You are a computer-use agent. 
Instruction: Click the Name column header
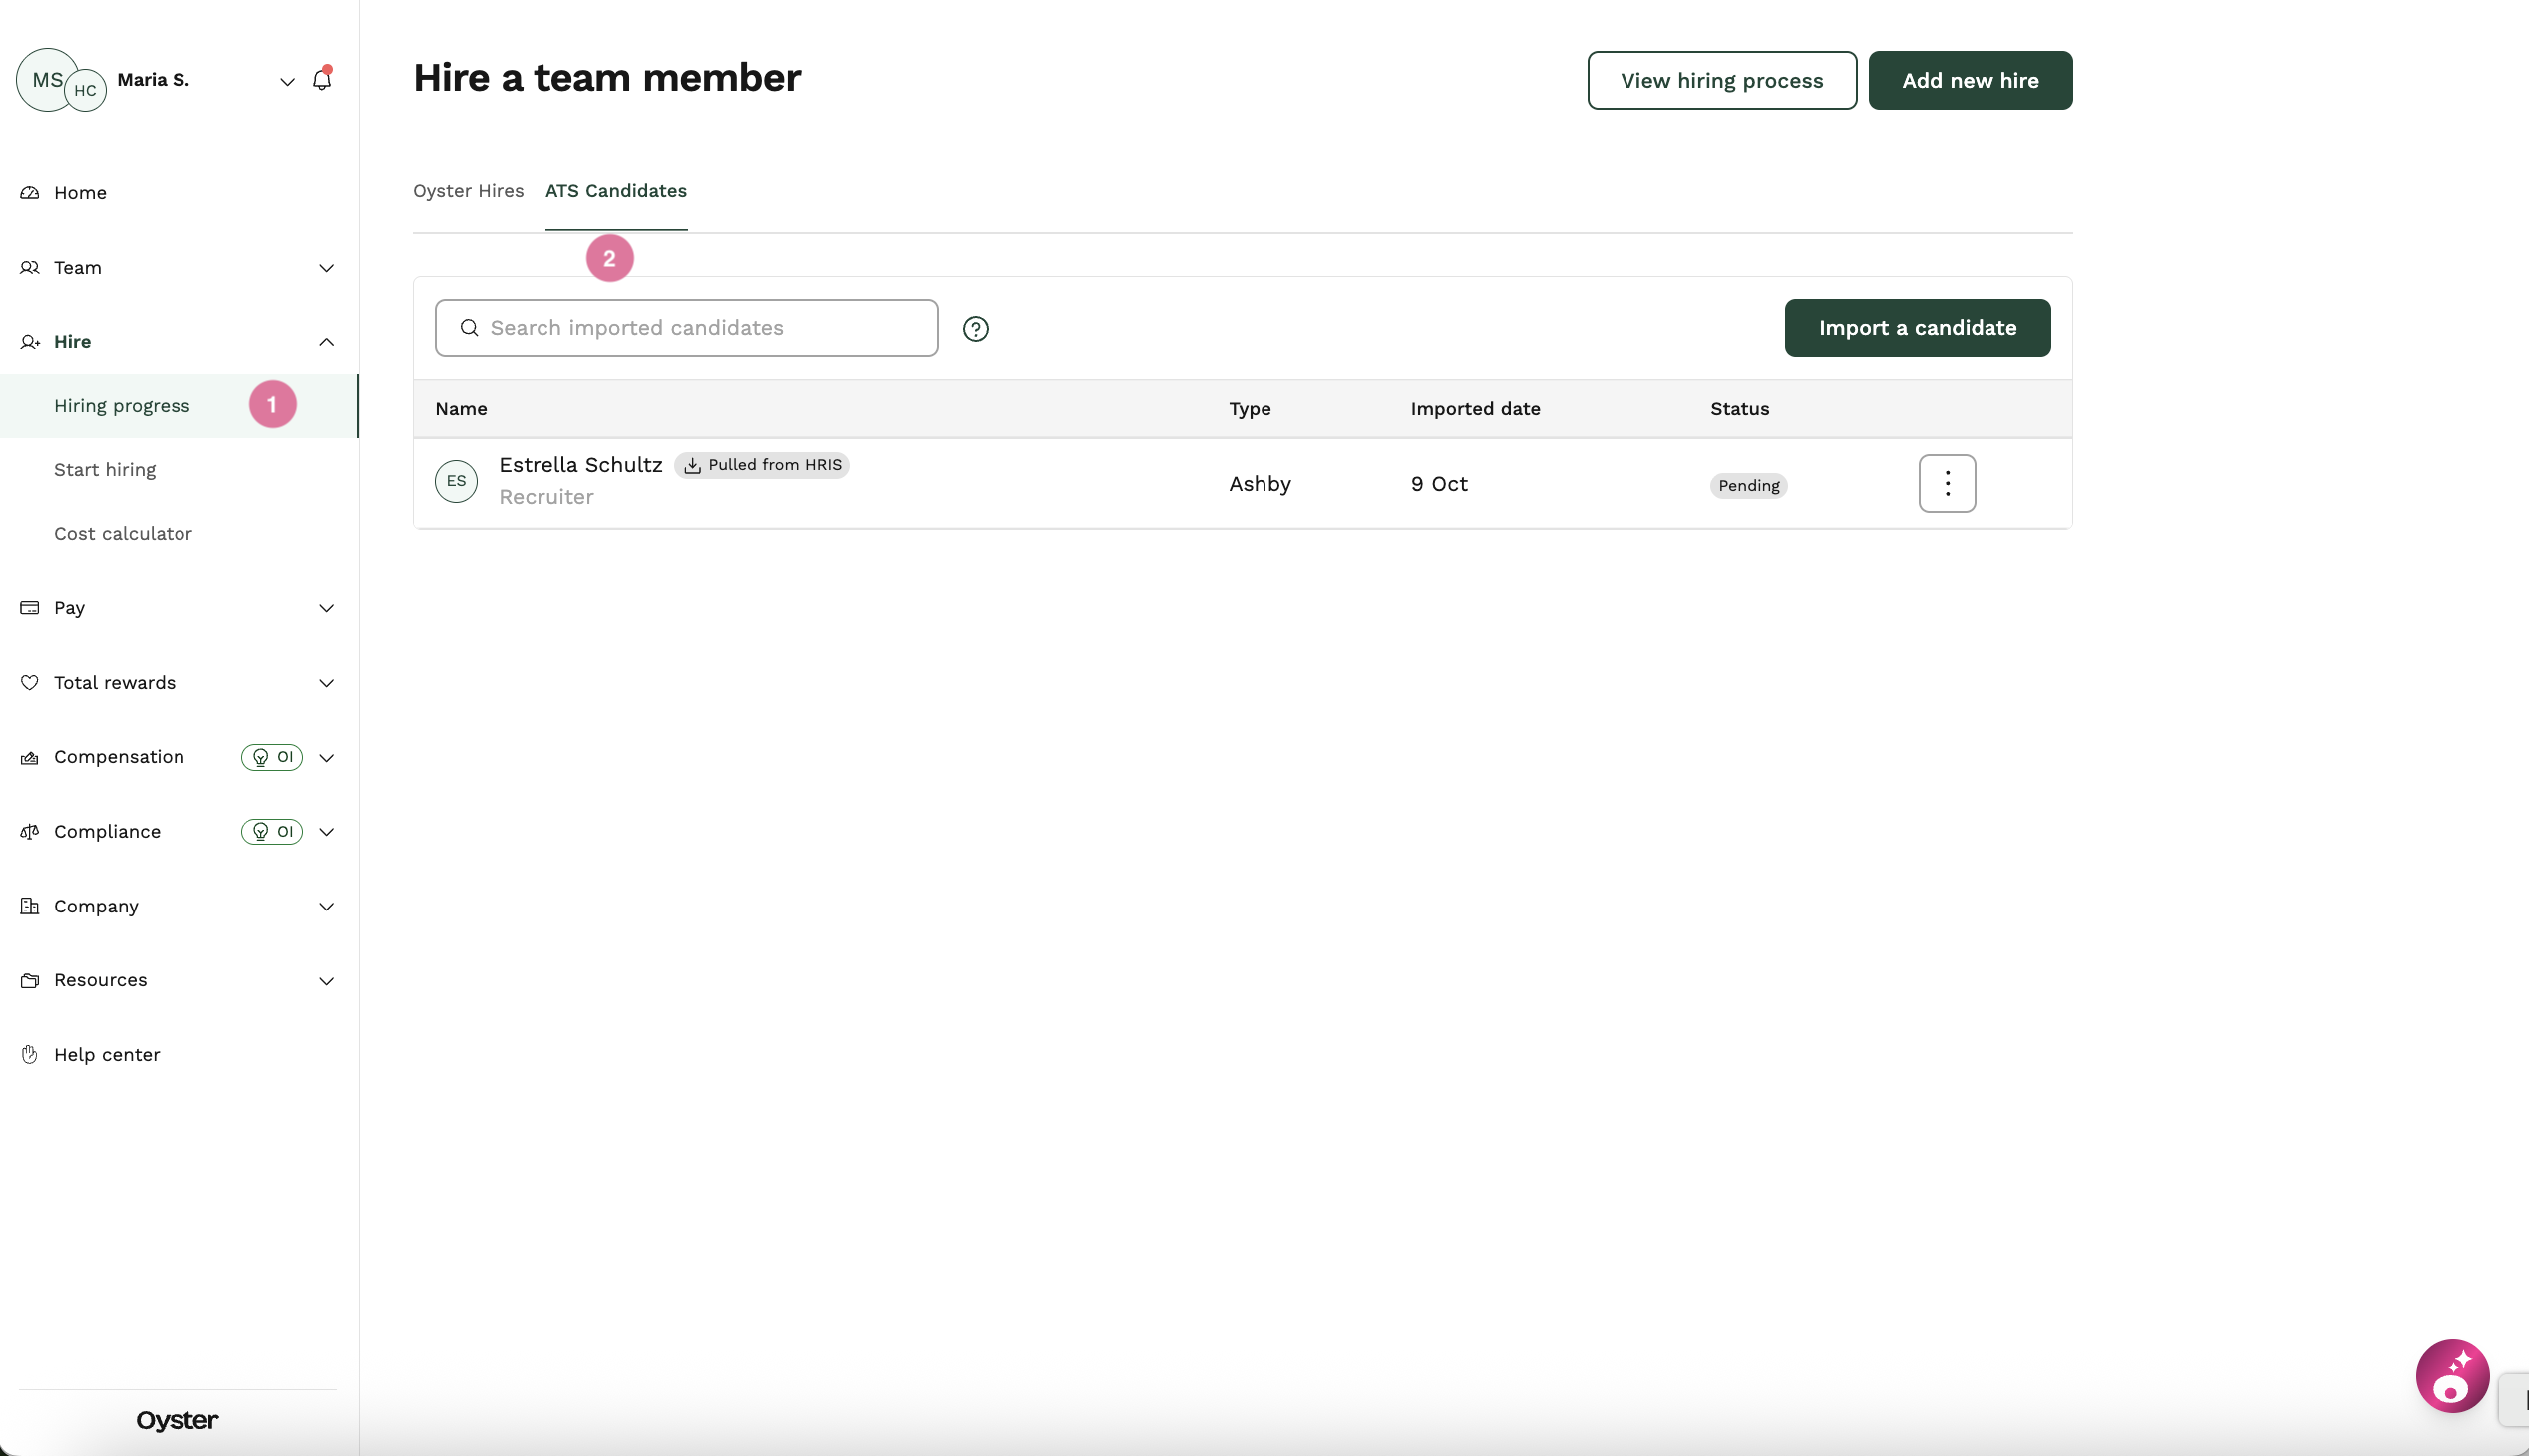461,408
